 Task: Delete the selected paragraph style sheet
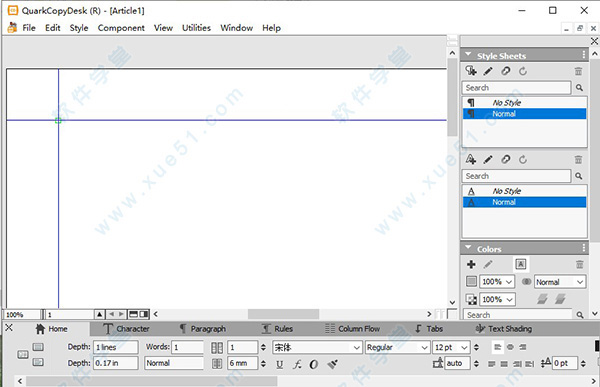[x=578, y=71]
